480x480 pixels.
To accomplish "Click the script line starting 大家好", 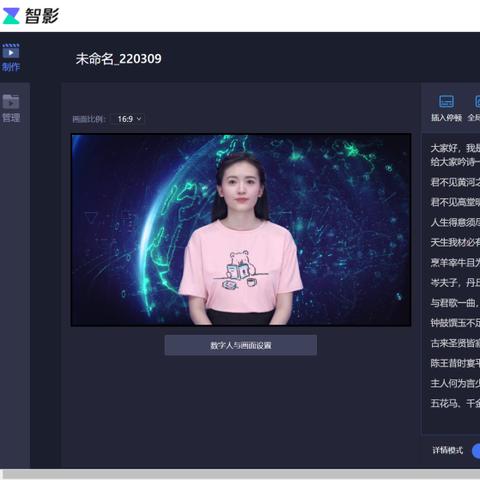I will (455, 148).
